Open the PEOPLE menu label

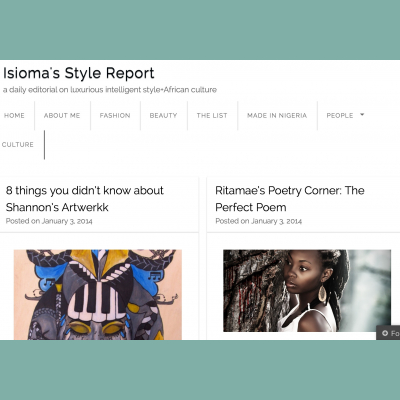point(340,115)
